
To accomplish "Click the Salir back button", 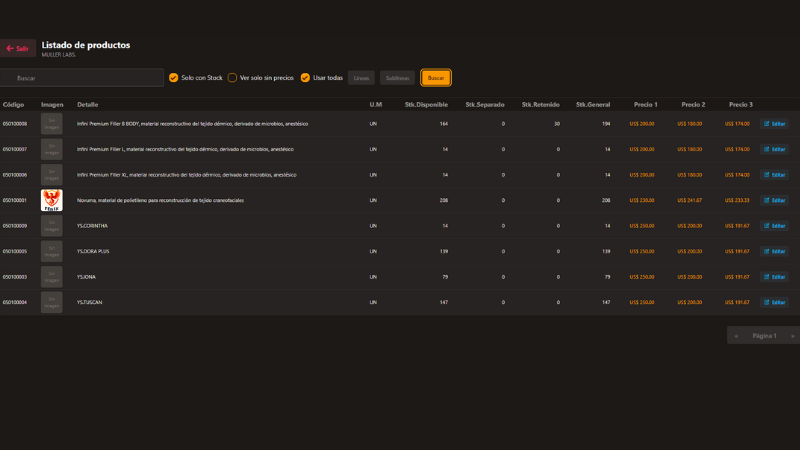I will (x=18, y=48).
